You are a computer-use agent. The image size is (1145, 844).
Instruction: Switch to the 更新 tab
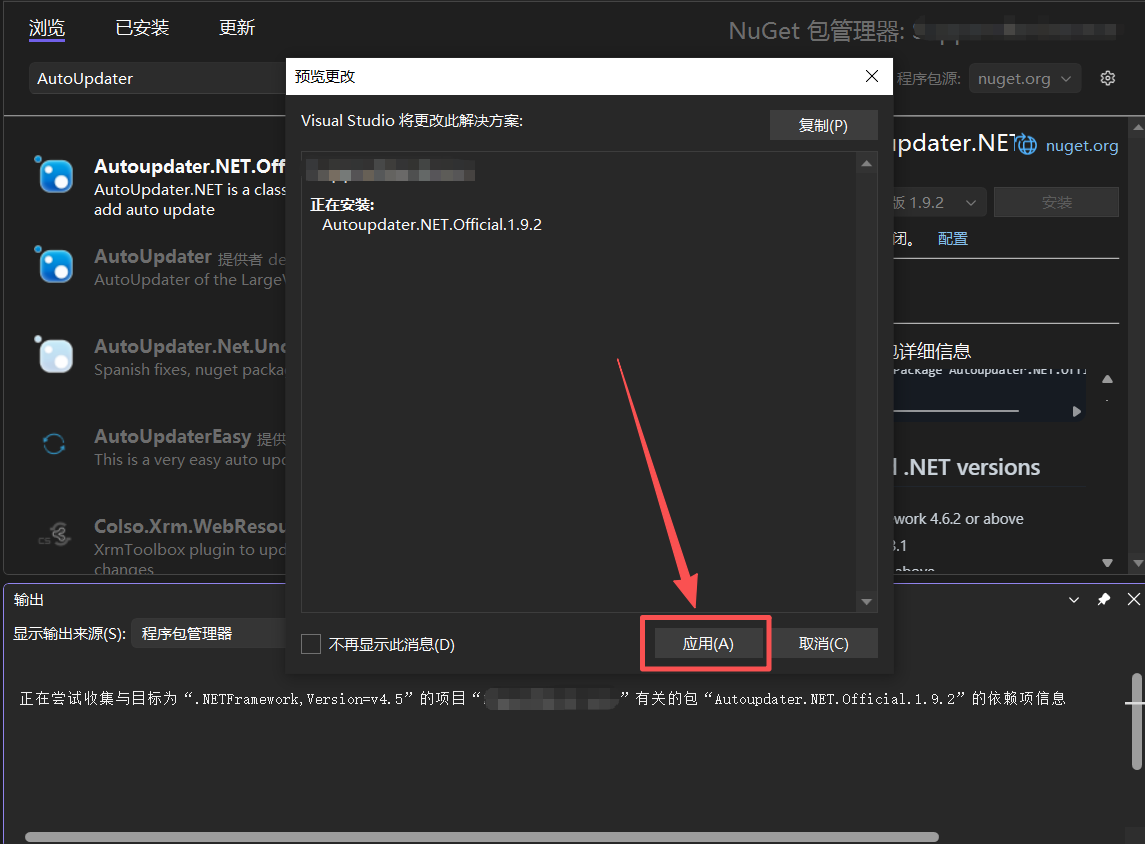[237, 28]
